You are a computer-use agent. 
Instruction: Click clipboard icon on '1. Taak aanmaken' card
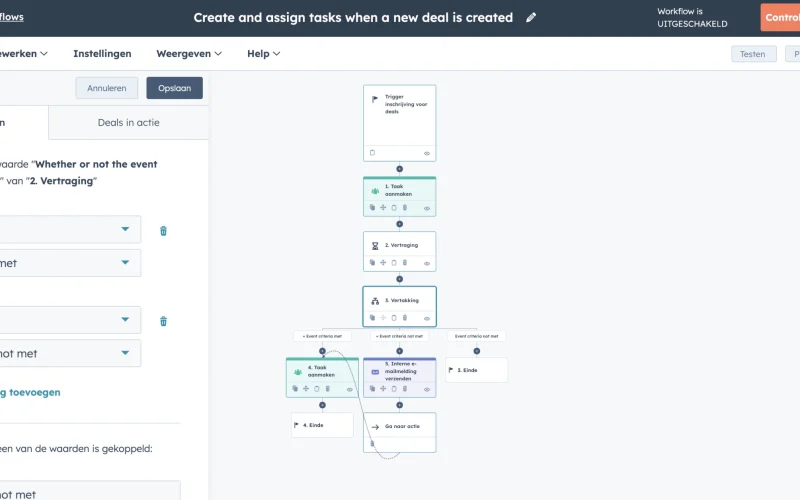(394, 208)
